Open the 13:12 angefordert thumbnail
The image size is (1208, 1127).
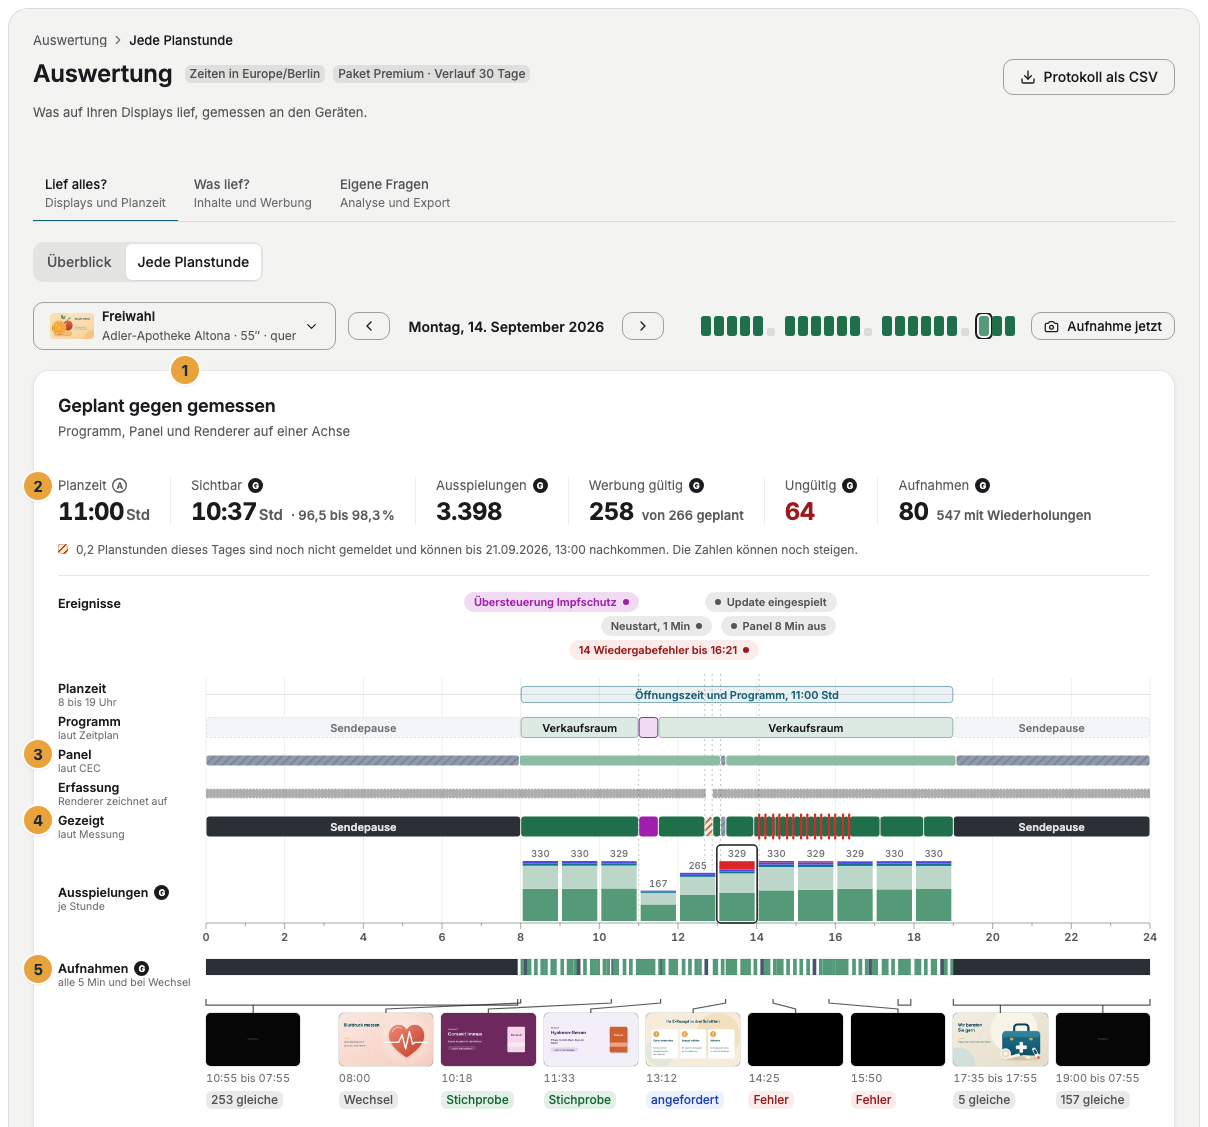click(693, 1039)
